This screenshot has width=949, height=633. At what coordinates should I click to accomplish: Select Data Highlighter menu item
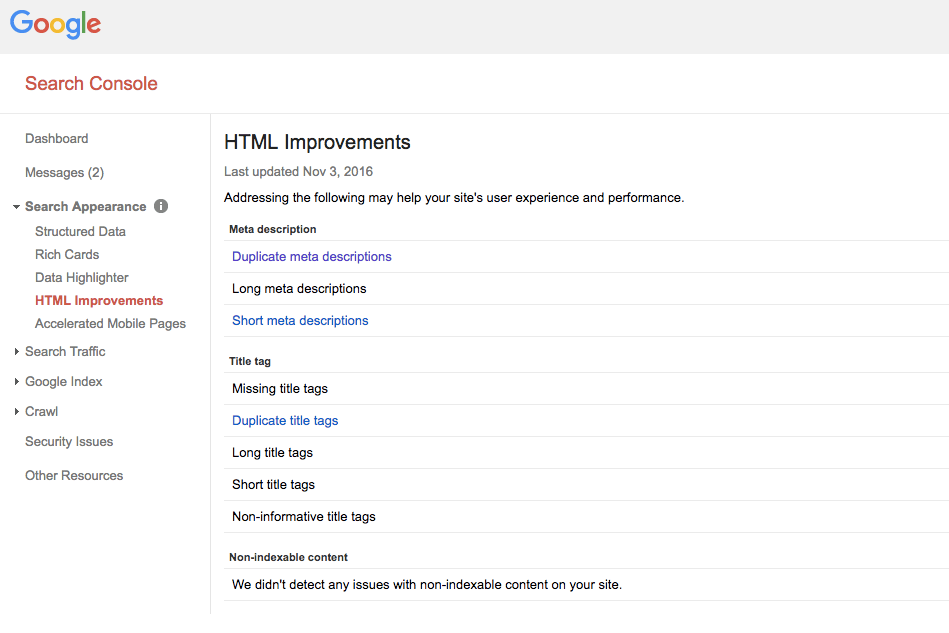82,277
